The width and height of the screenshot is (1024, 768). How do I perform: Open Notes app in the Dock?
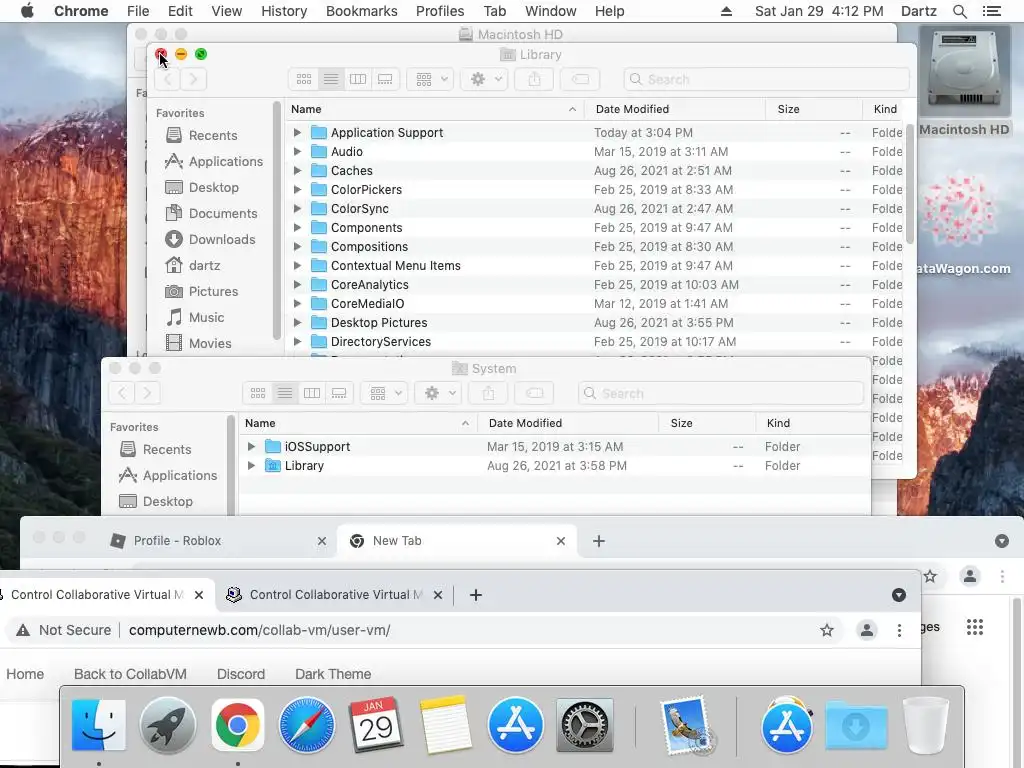445,725
